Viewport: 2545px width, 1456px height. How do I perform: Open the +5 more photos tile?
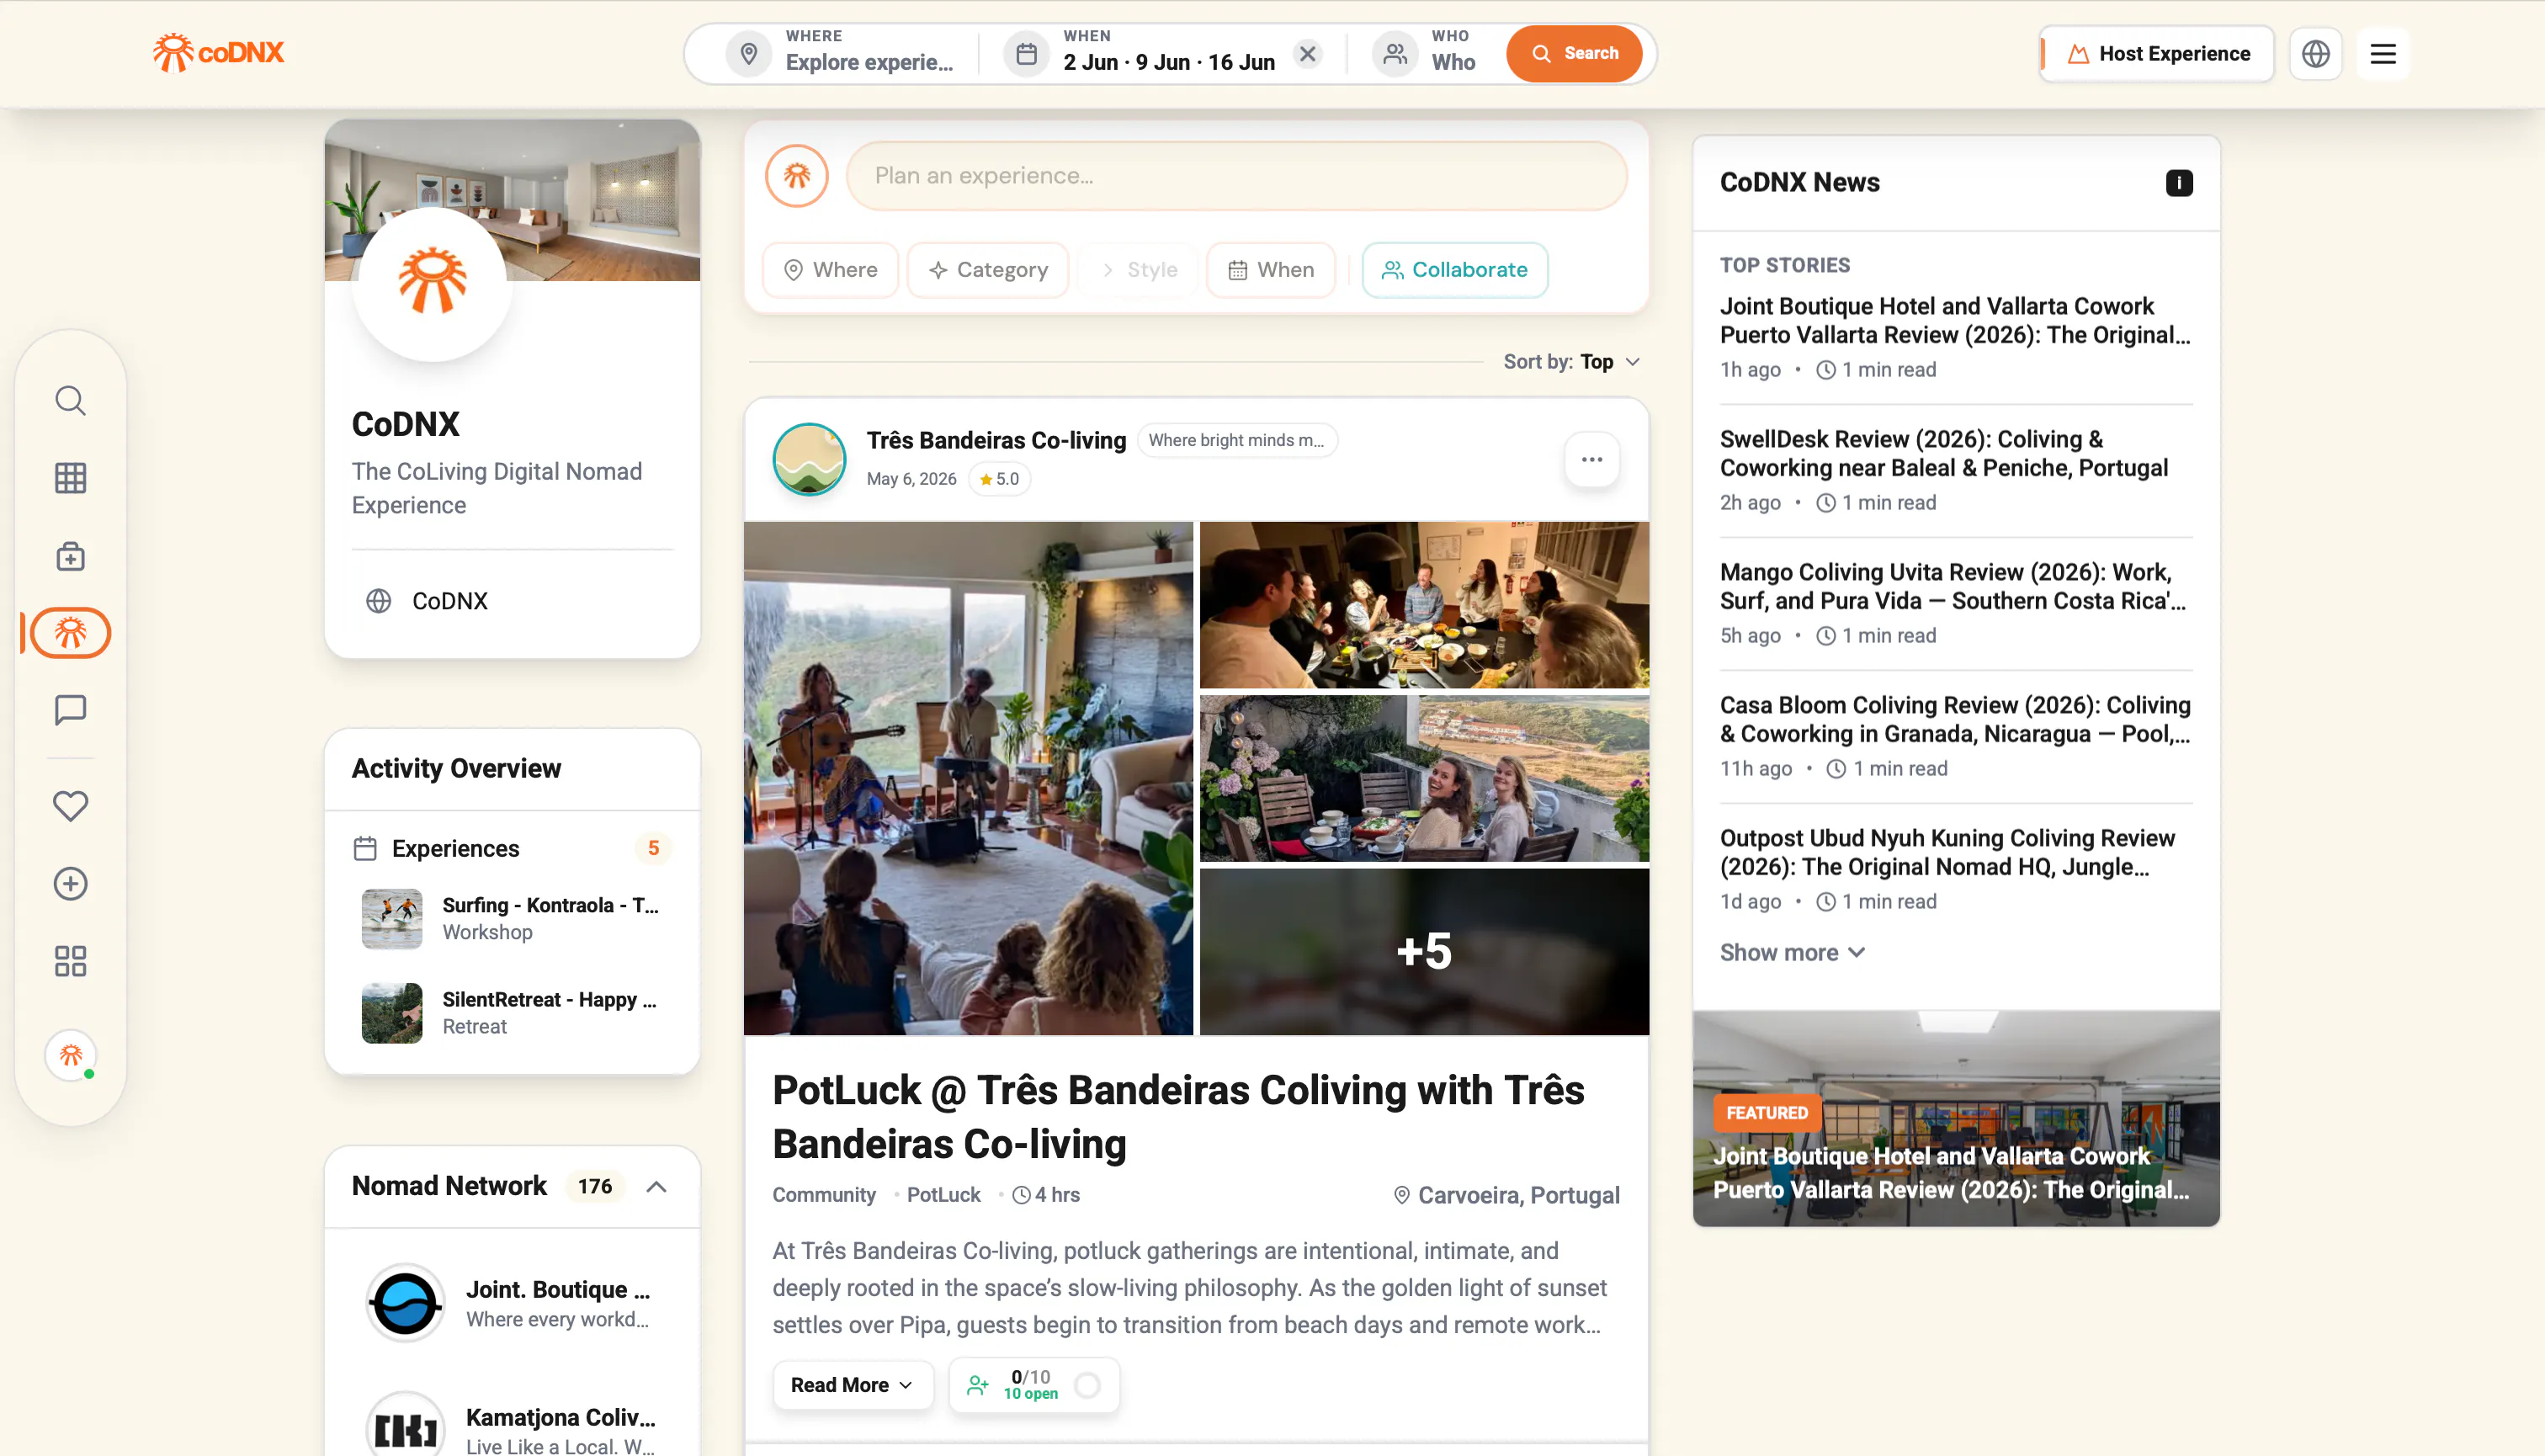pos(1424,952)
